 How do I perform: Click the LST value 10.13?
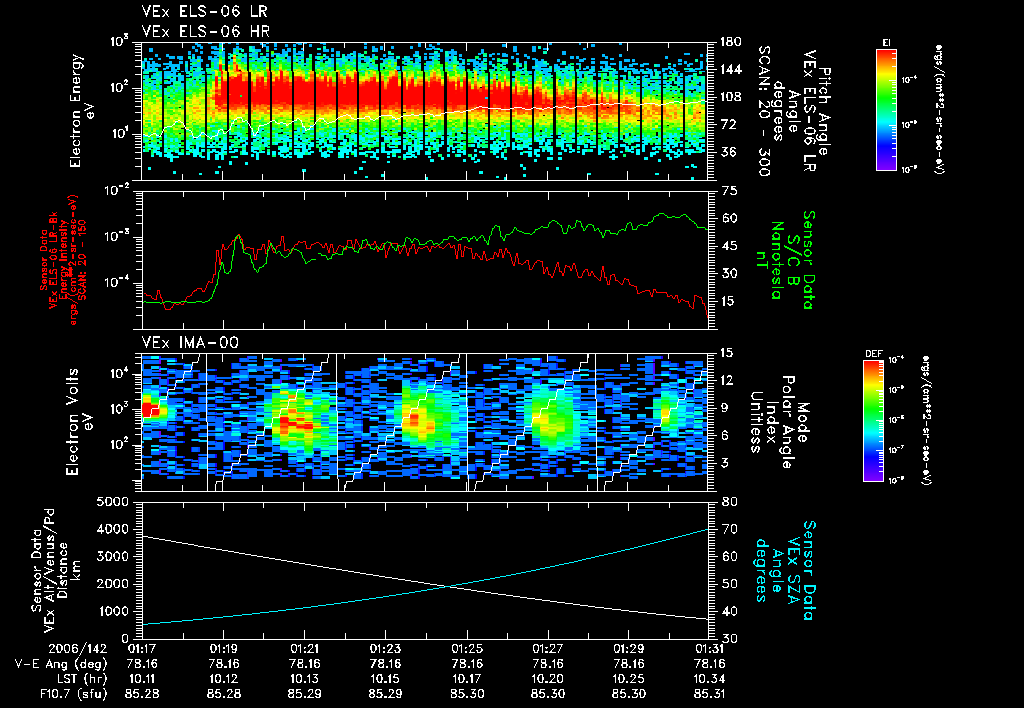(x=304, y=679)
